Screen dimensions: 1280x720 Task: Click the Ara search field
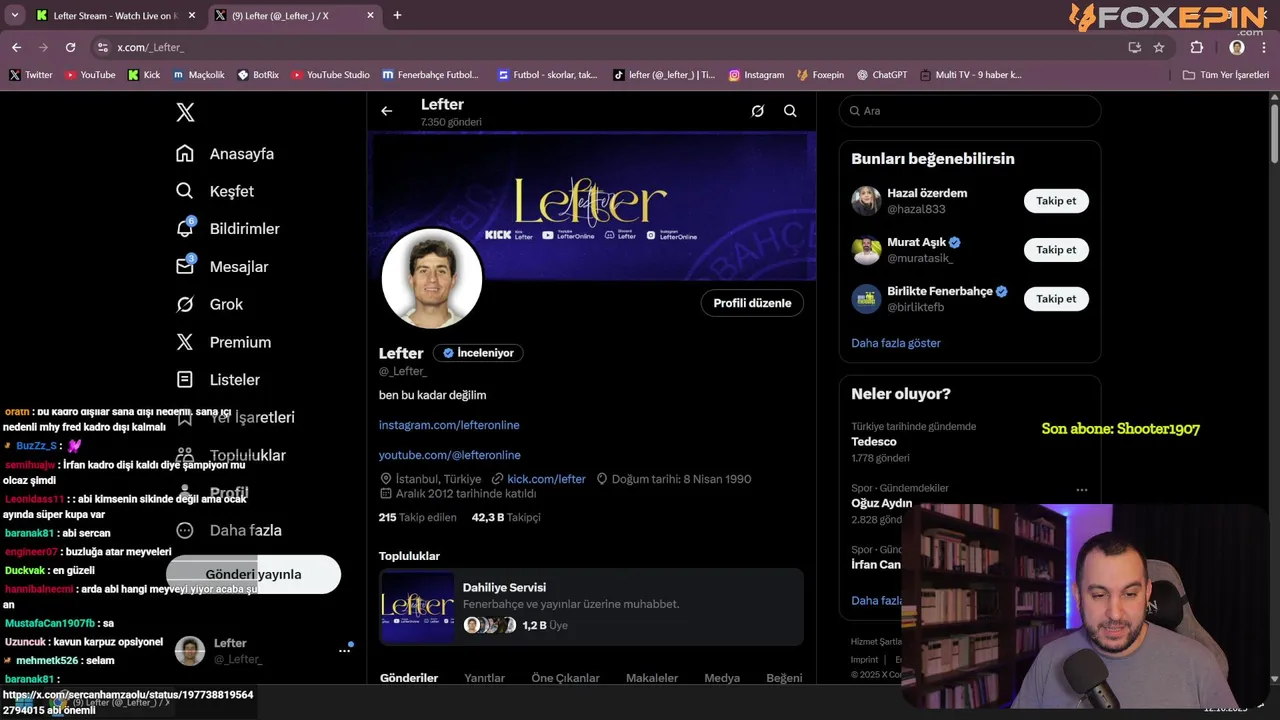tap(970, 111)
